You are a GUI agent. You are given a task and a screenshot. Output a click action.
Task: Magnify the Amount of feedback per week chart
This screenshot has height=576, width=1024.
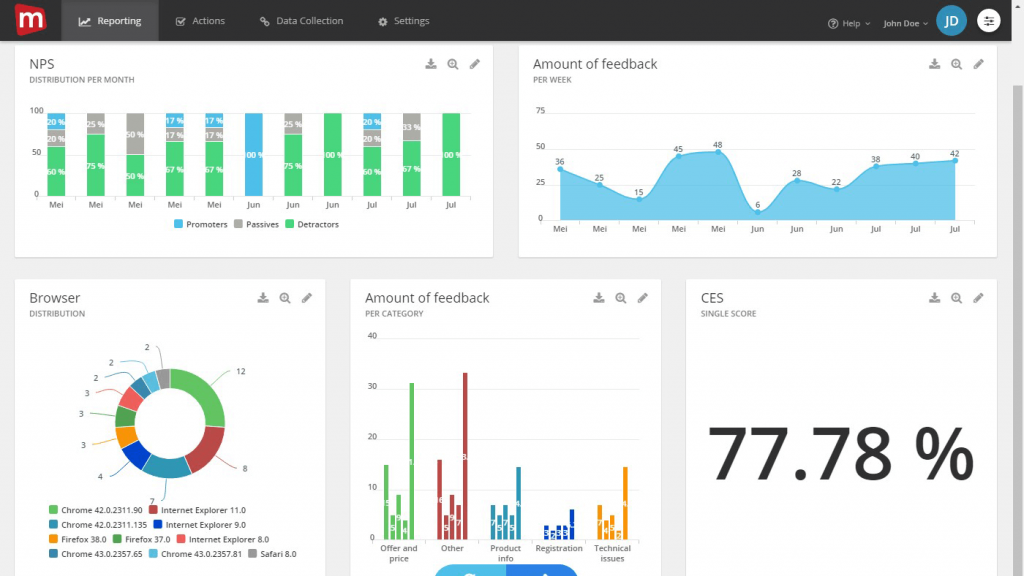(x=957, y=64)
